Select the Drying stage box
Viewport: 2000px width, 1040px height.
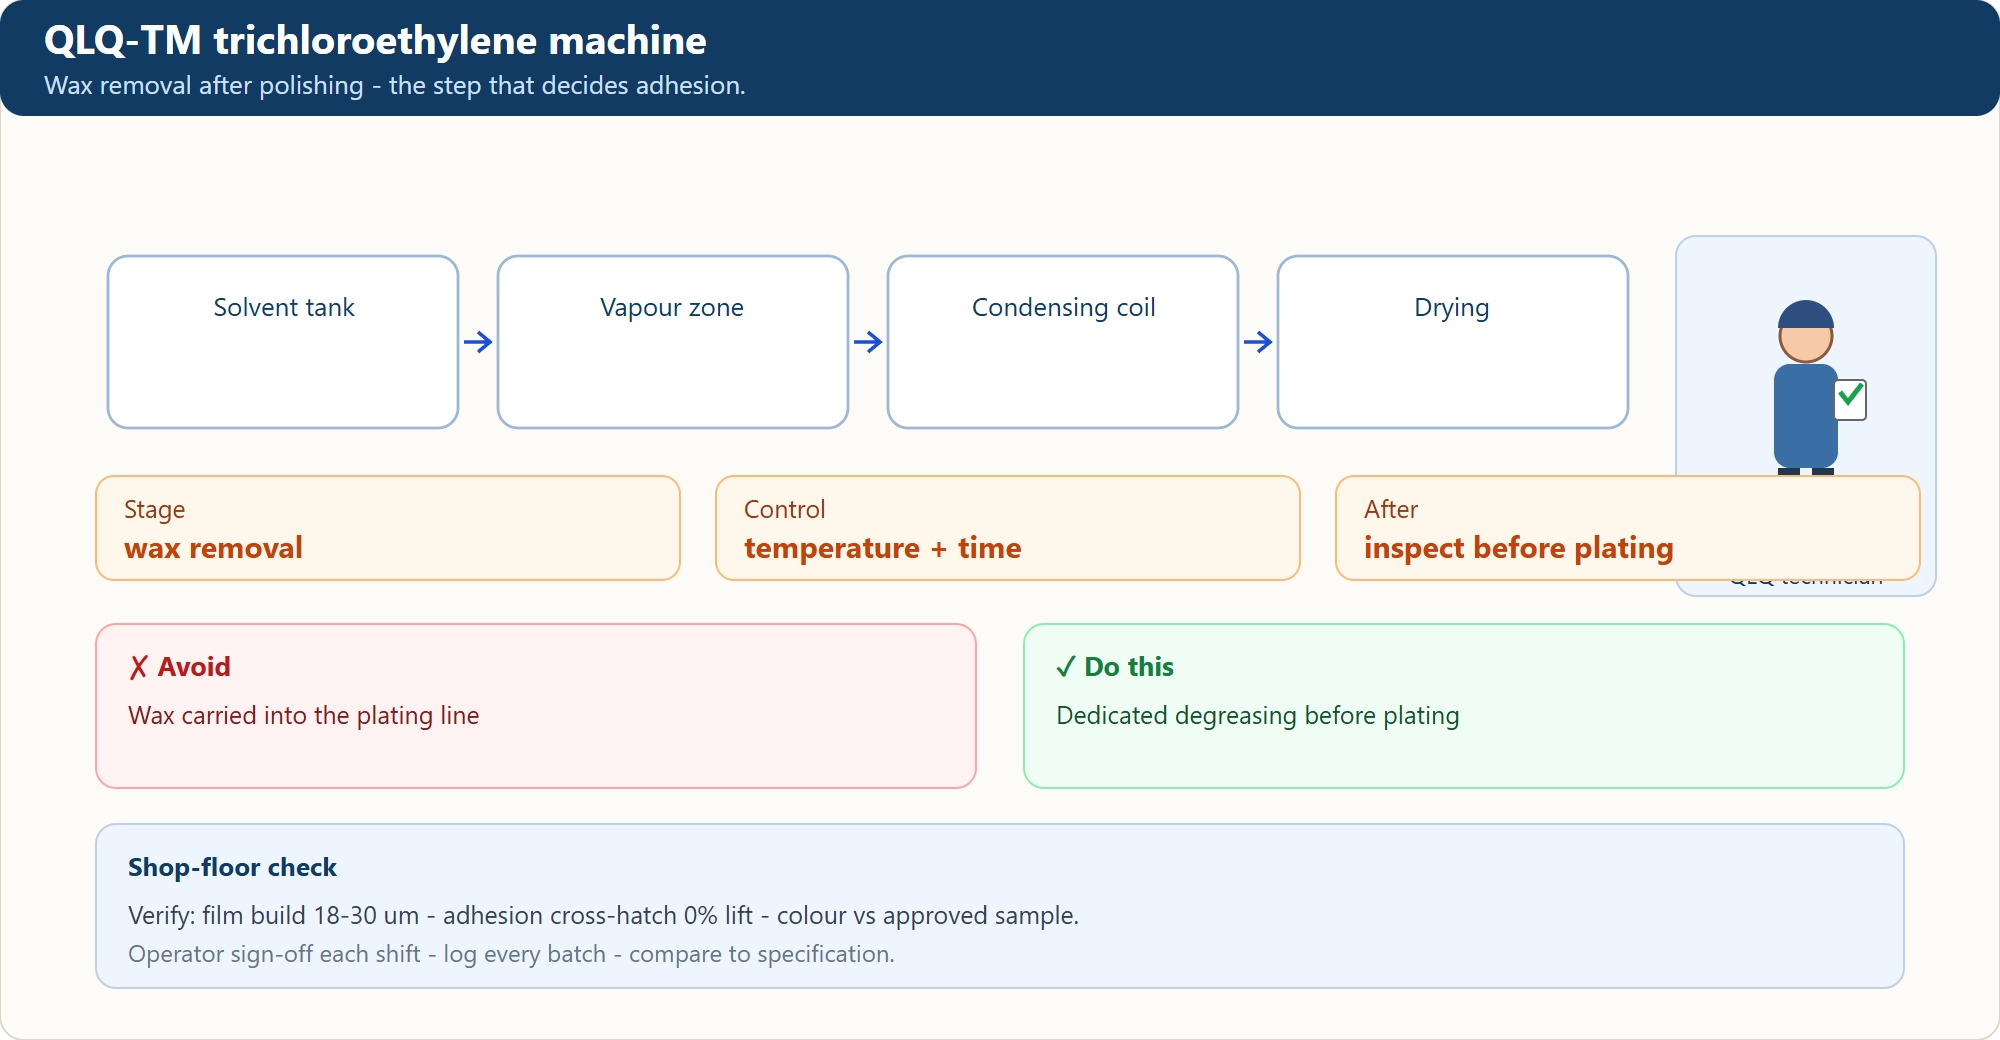click(1453, 342)
